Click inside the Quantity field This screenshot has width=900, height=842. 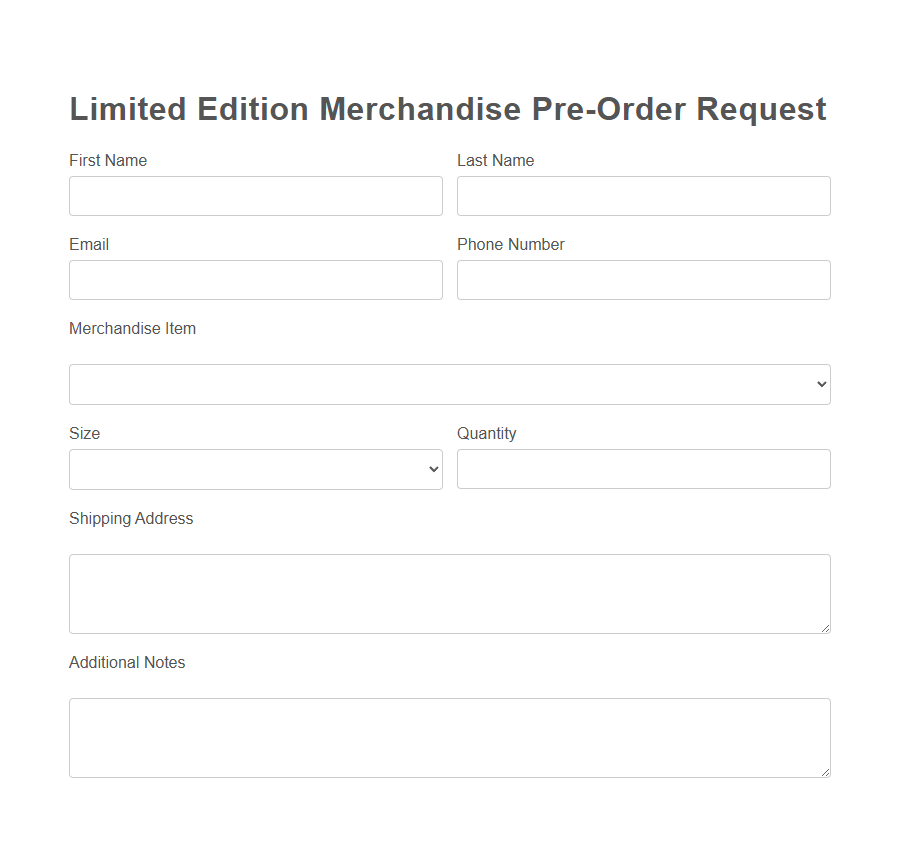point(643,469)
